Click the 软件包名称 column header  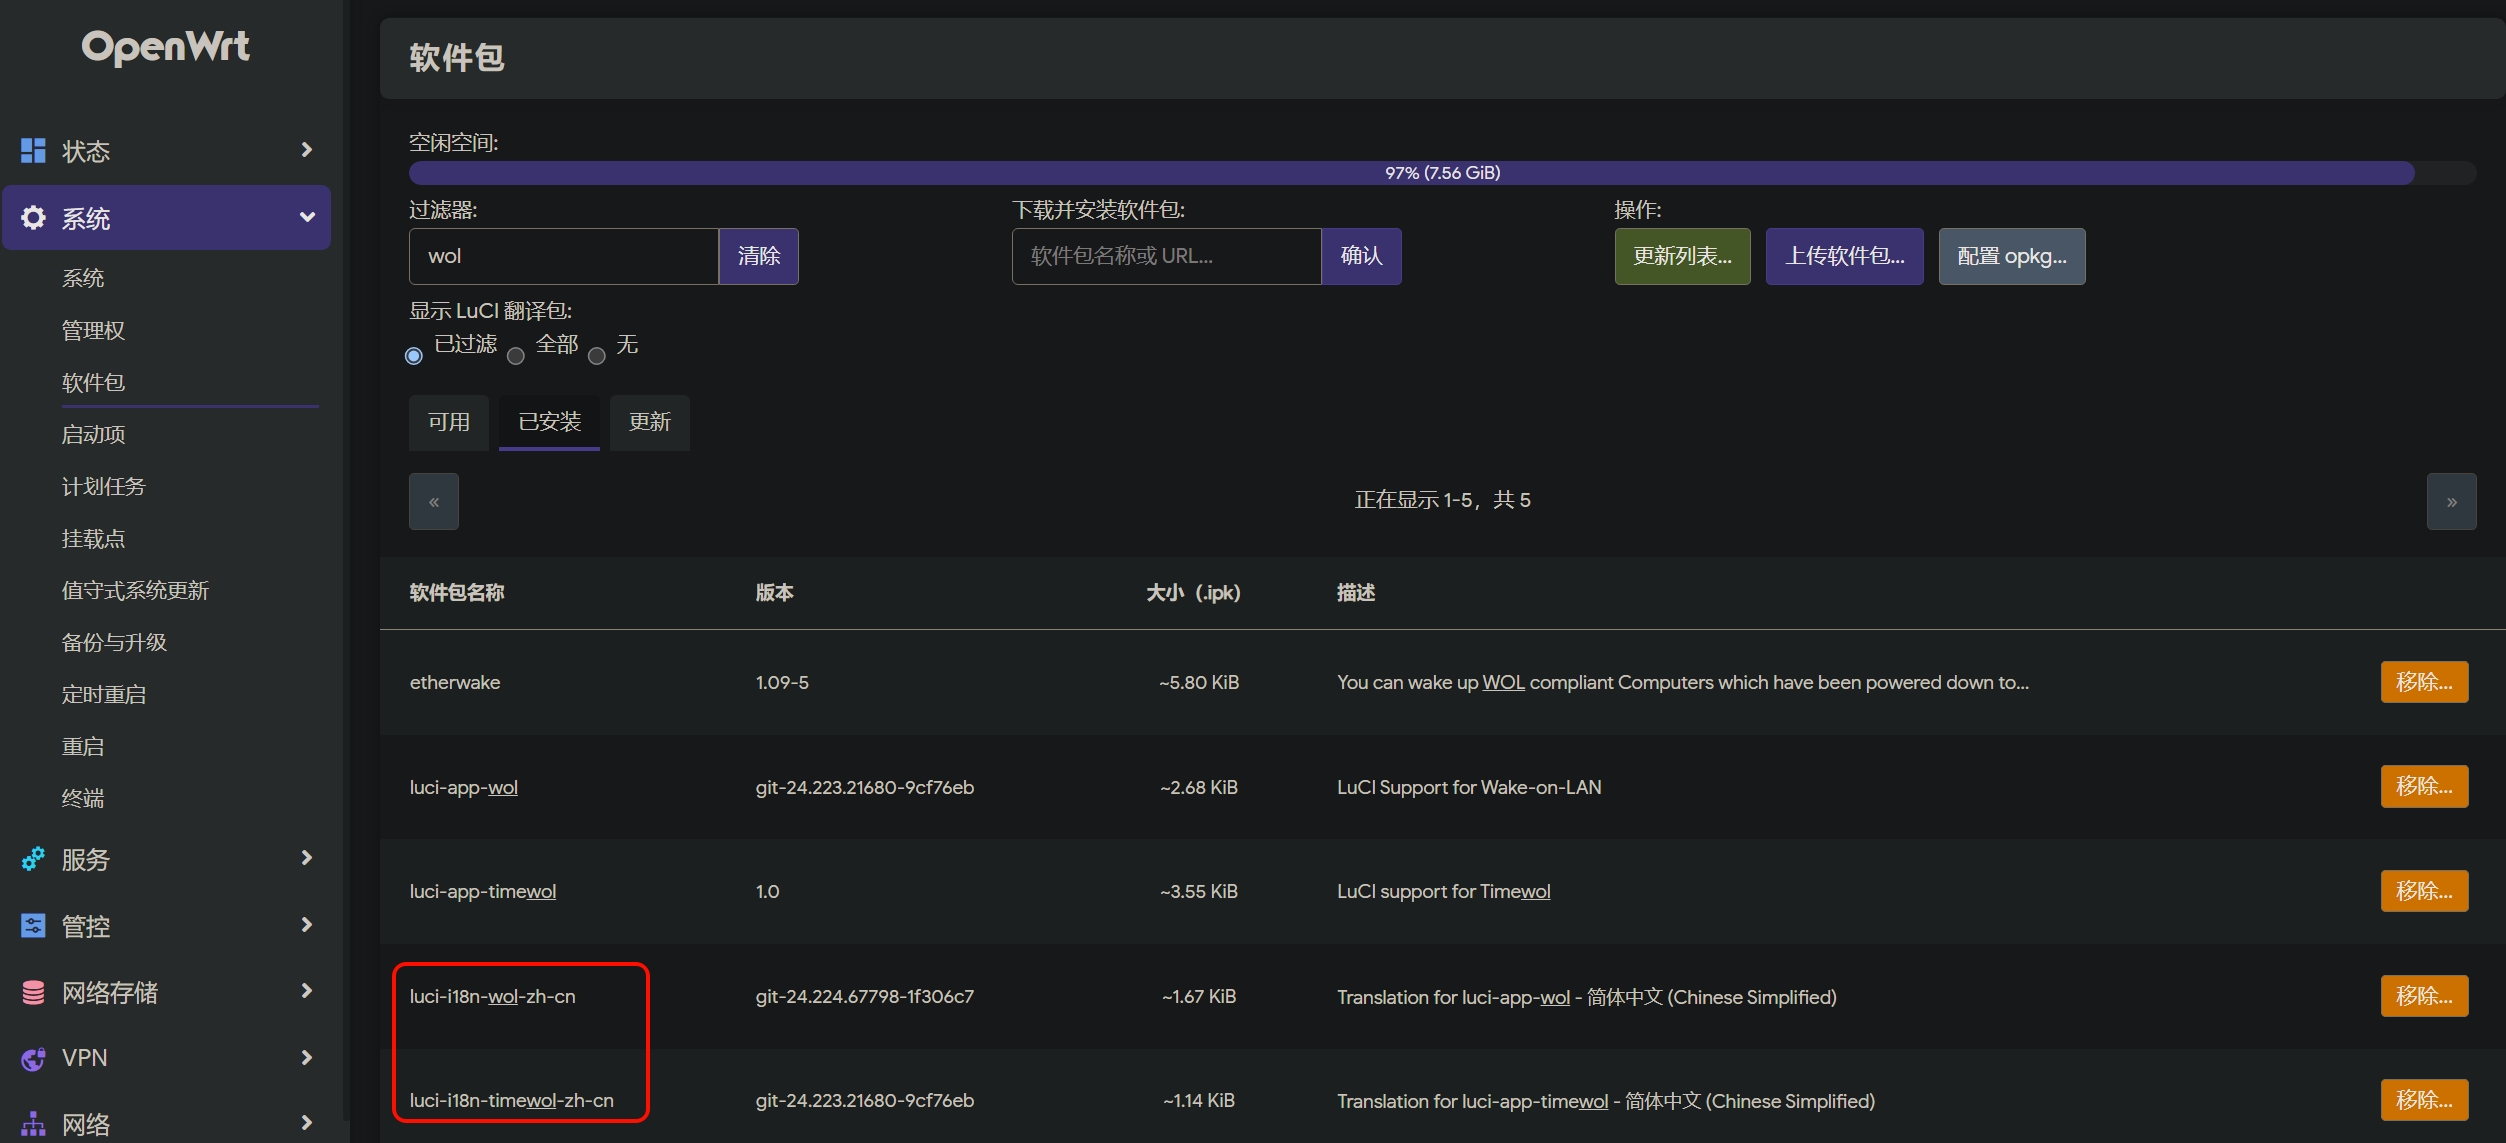point(457,593)
